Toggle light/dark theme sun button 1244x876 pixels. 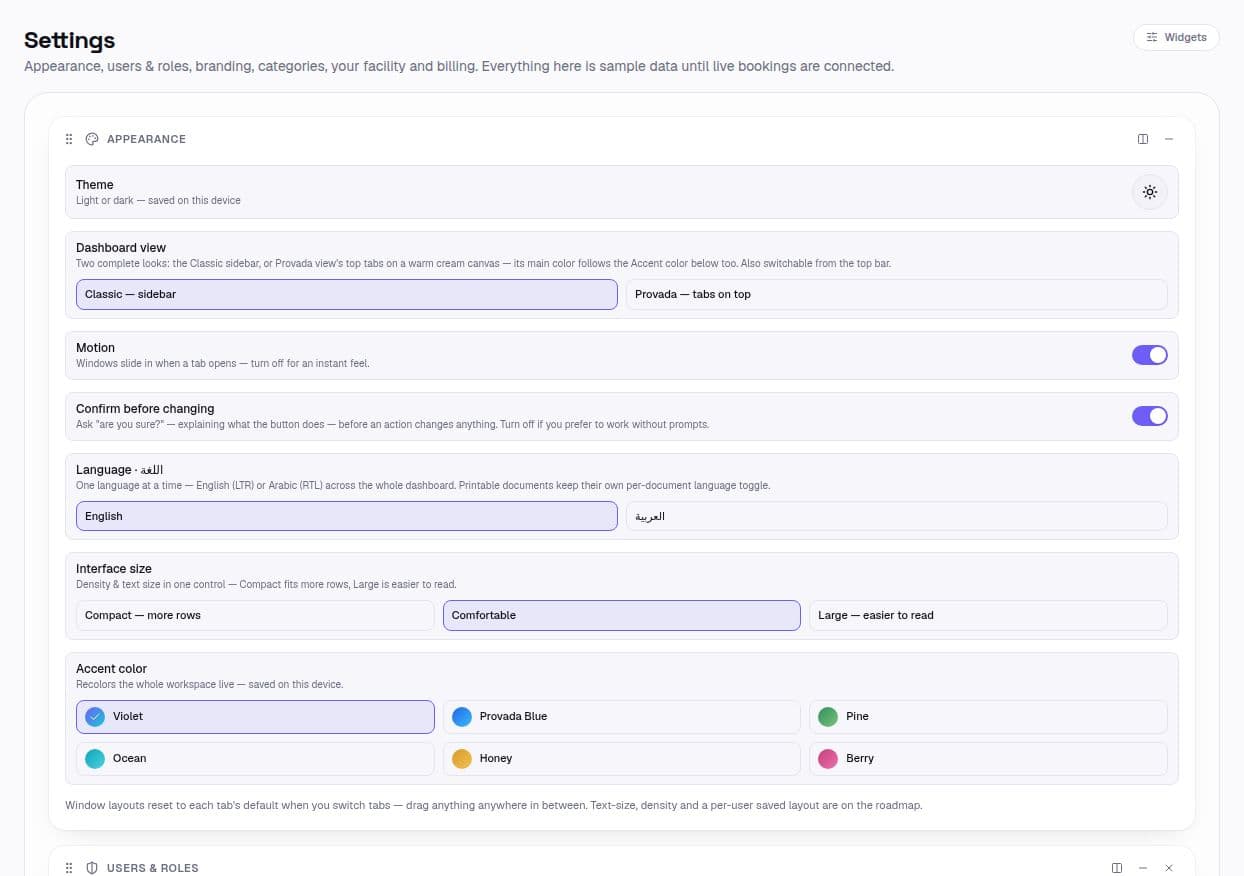(x=1150, y=192)
